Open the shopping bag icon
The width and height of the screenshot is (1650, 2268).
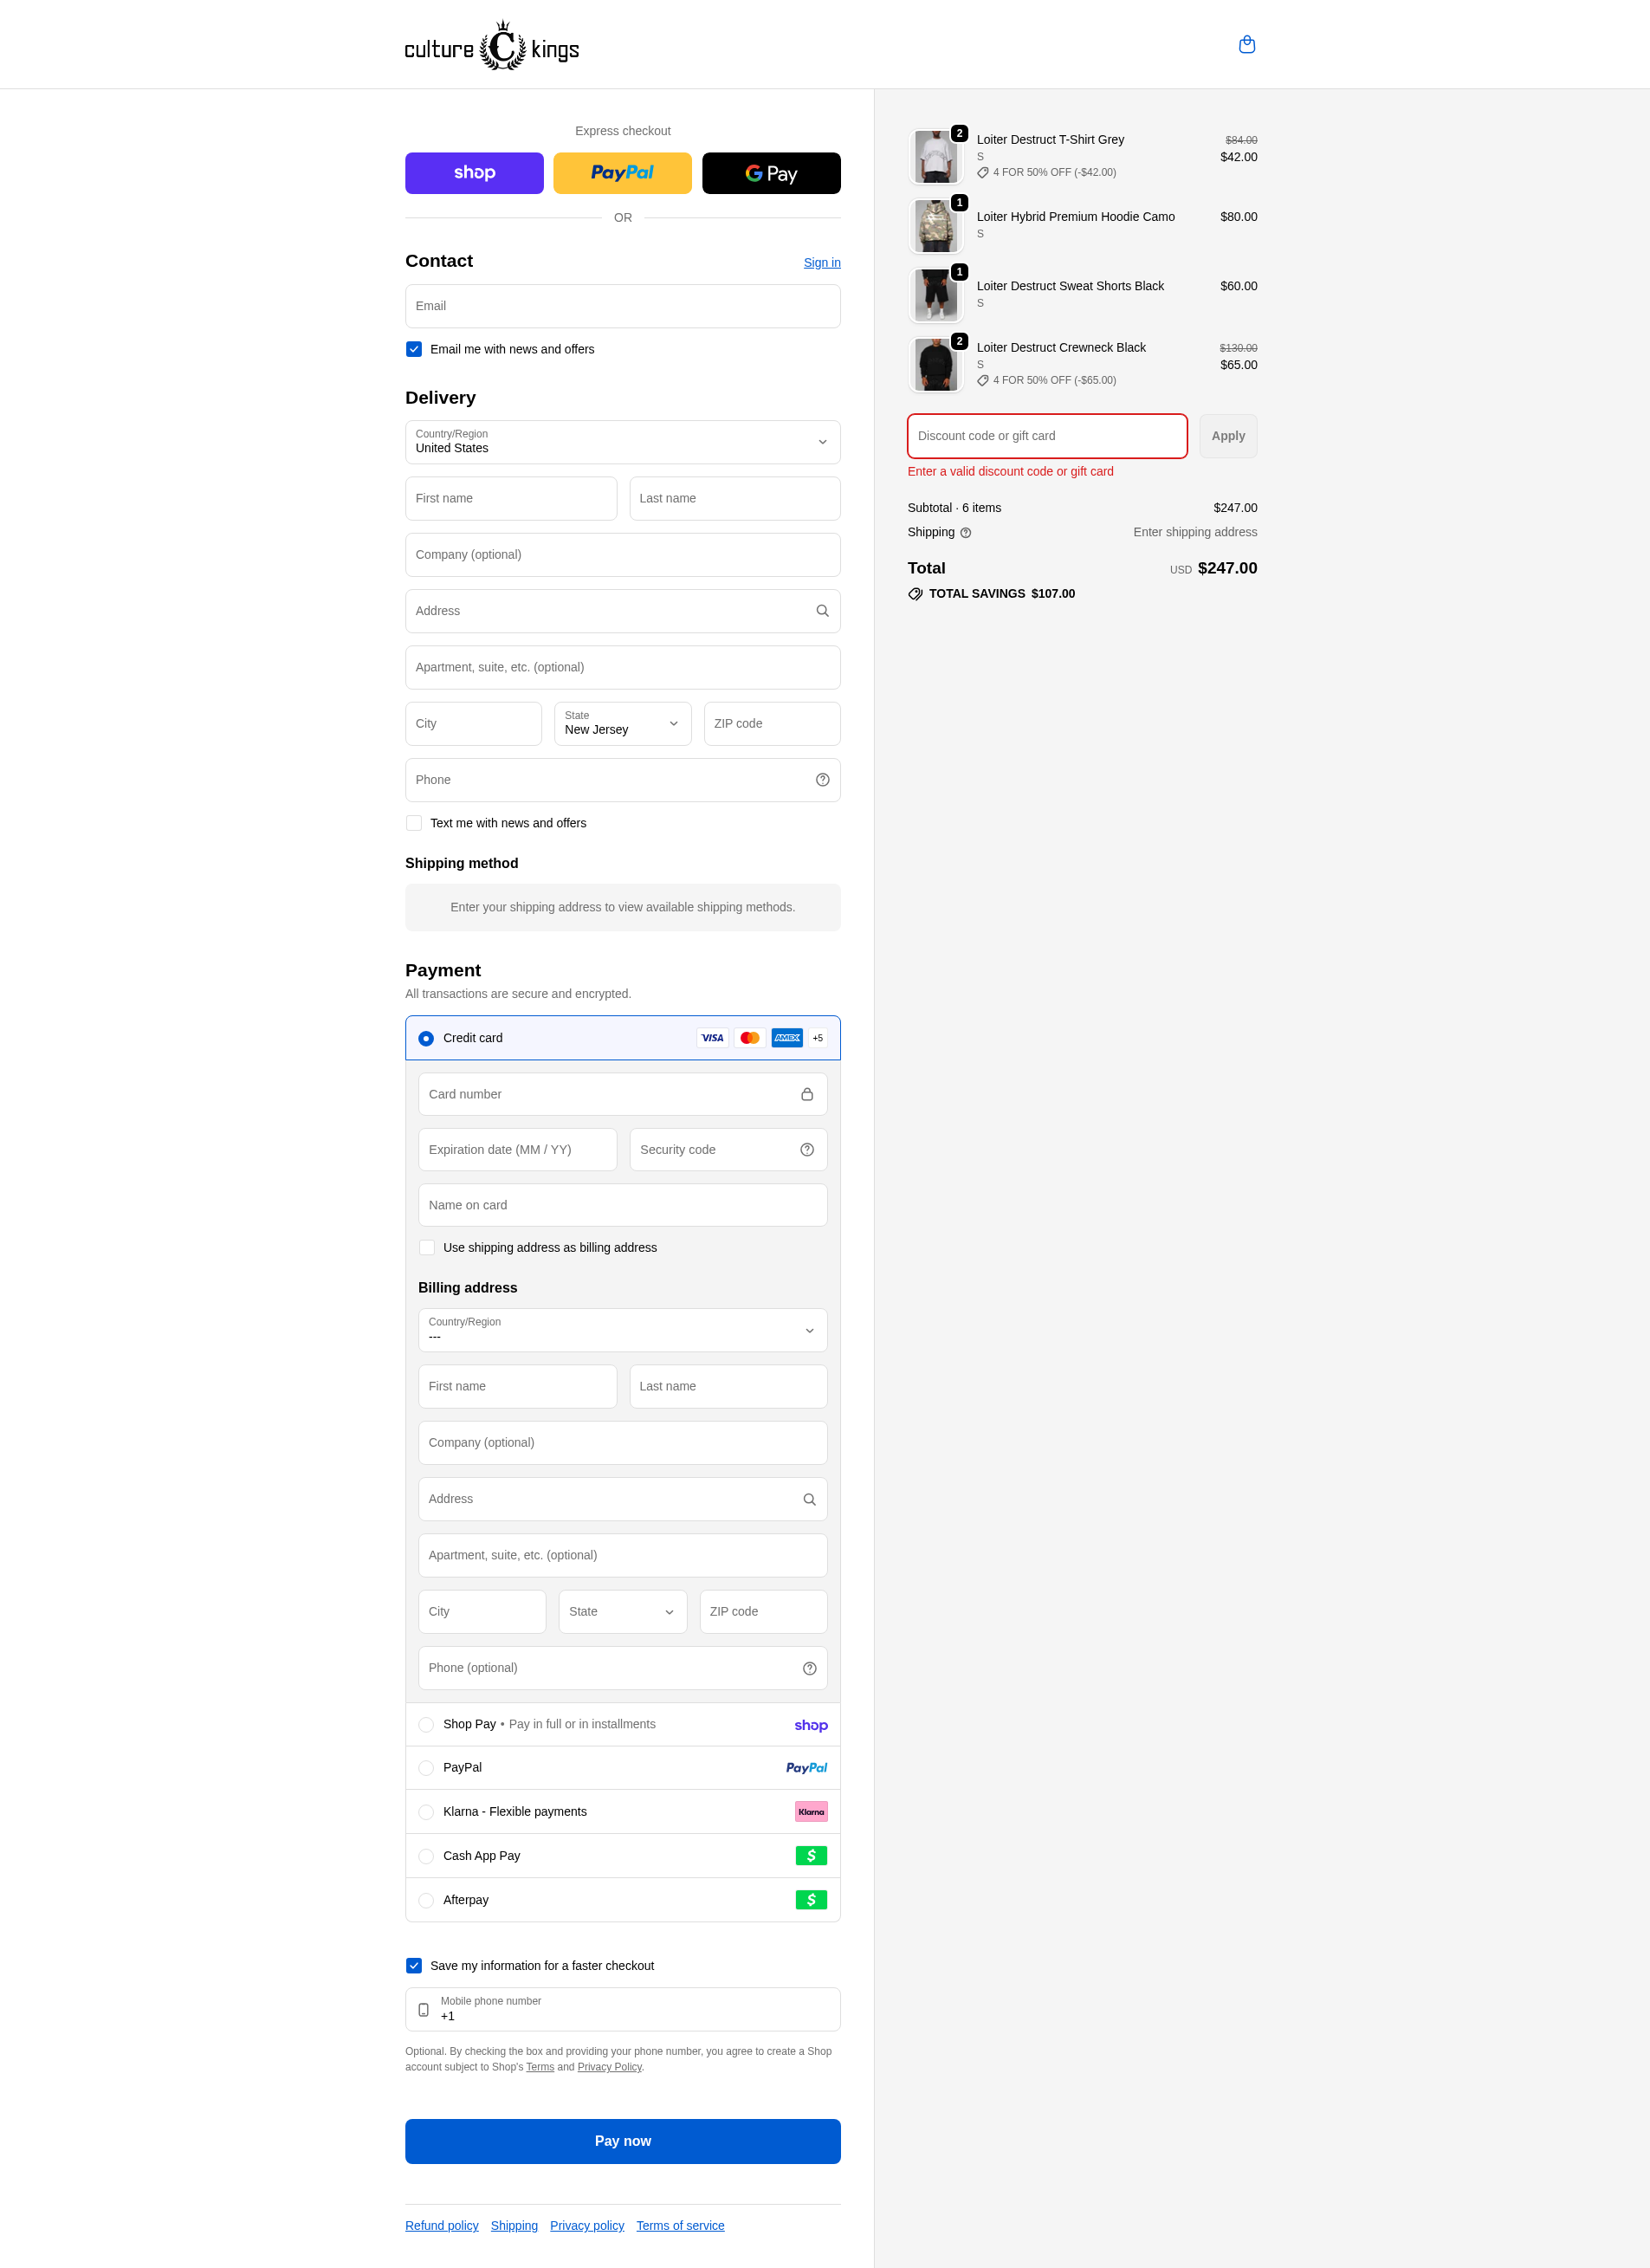[1247, 44]
